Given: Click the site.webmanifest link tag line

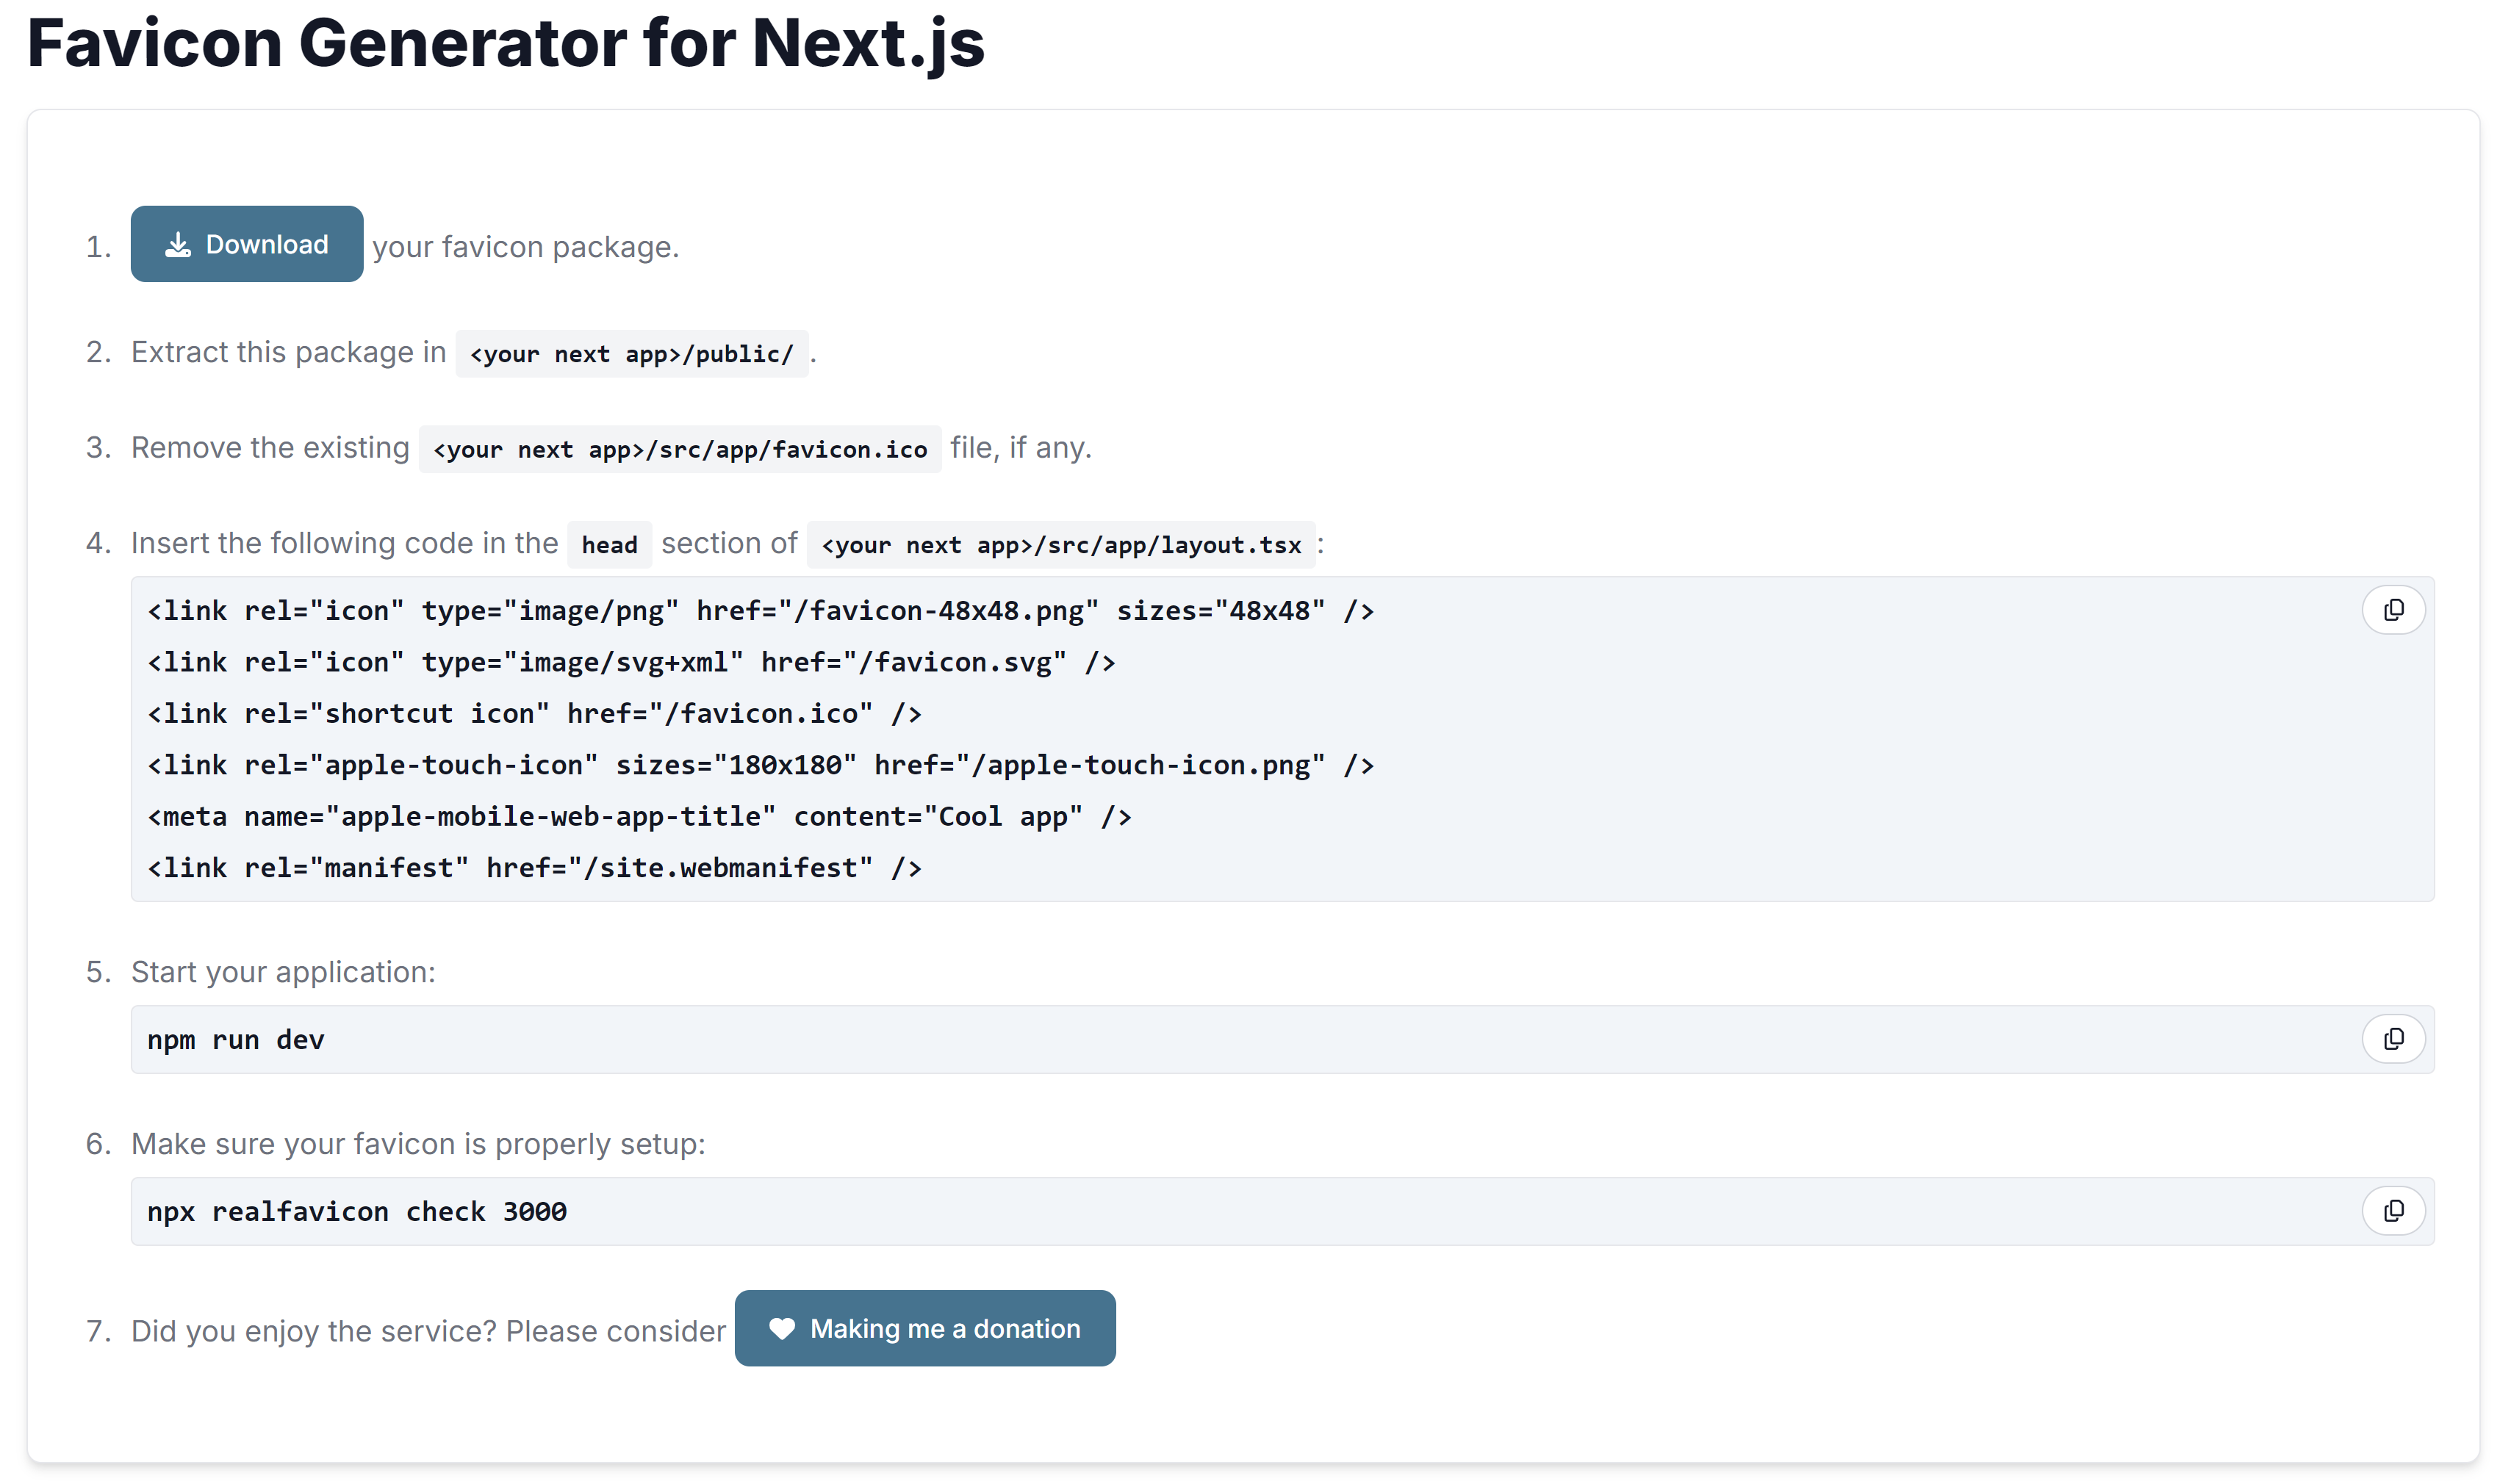Looking at the screenshot, I should point(534,868).
